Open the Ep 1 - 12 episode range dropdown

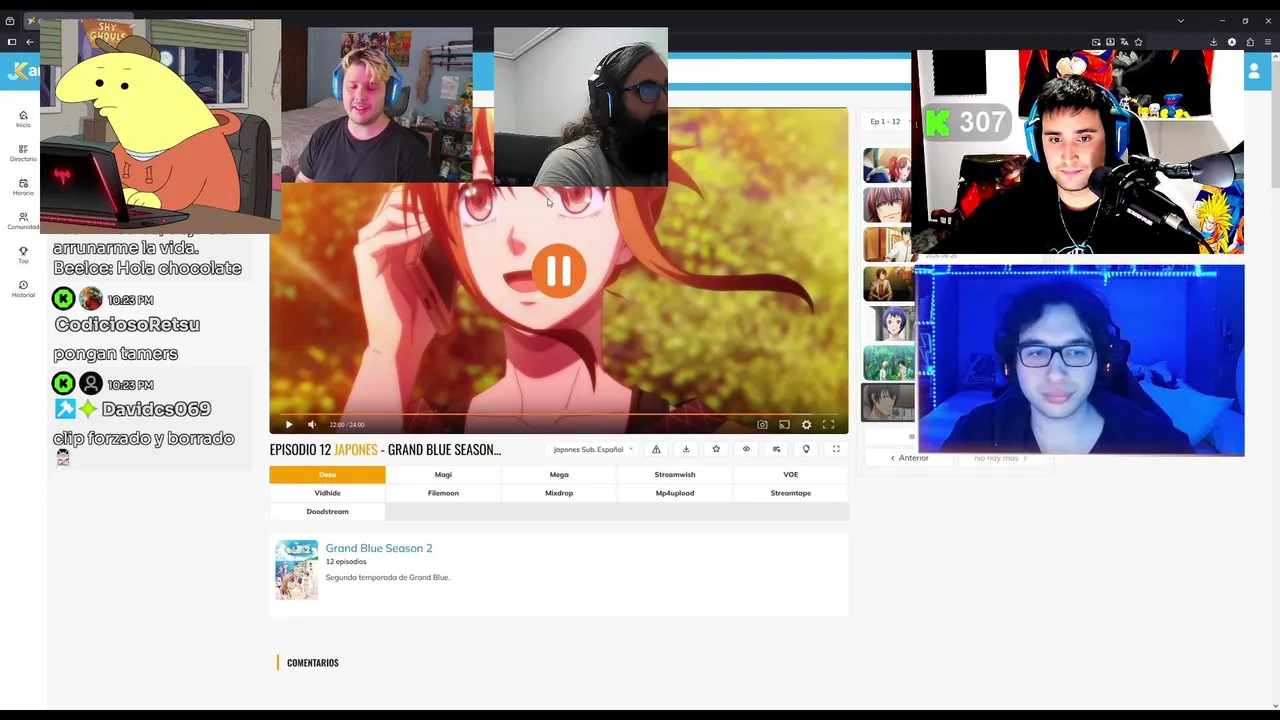[x=886, y=121]
